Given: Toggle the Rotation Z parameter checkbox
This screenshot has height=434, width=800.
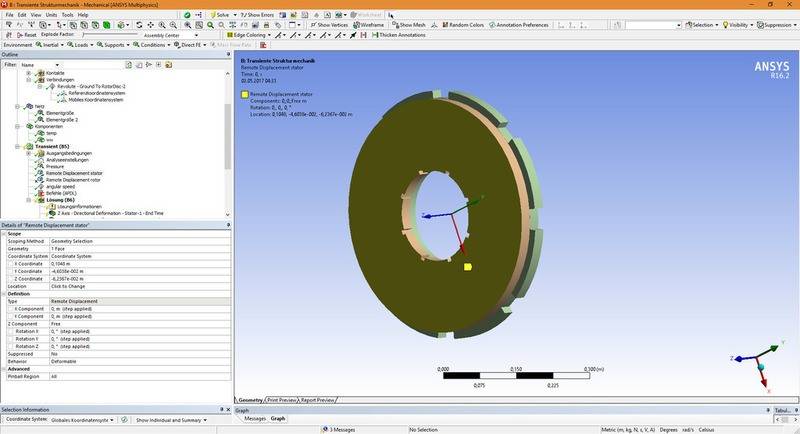Looking at the screenshot, I should click(11, 346).
